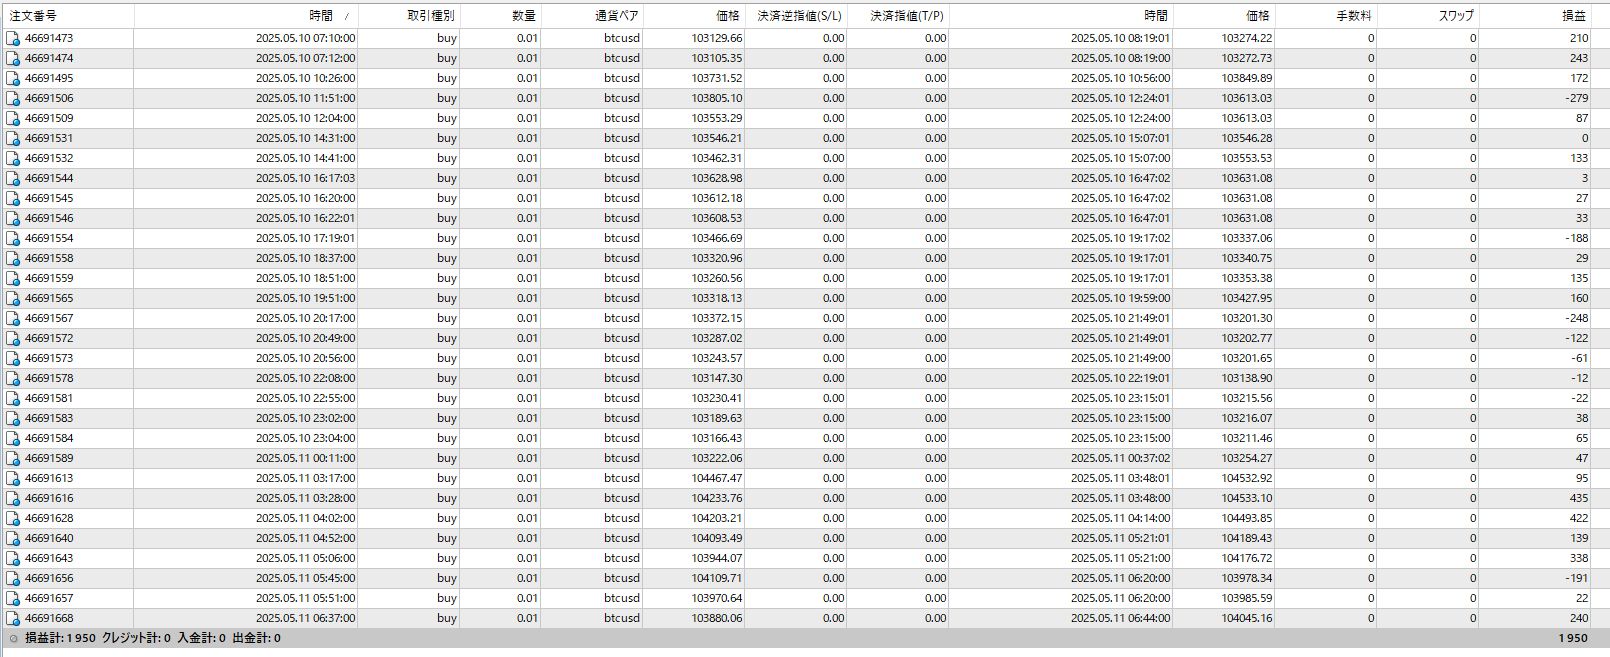Click total profit 1 950 at summary right

[x=1573, y=638]
